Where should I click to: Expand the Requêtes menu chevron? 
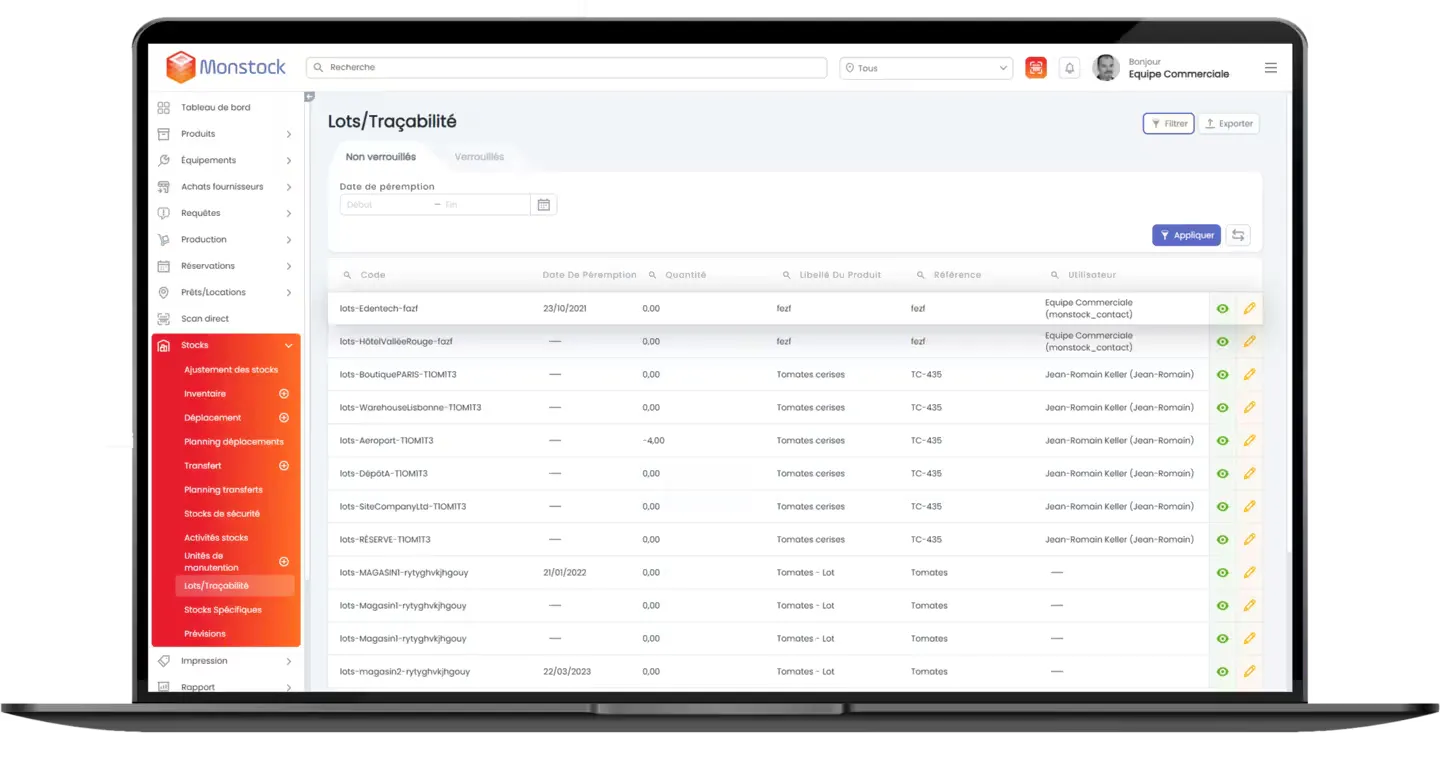point(289,214)
